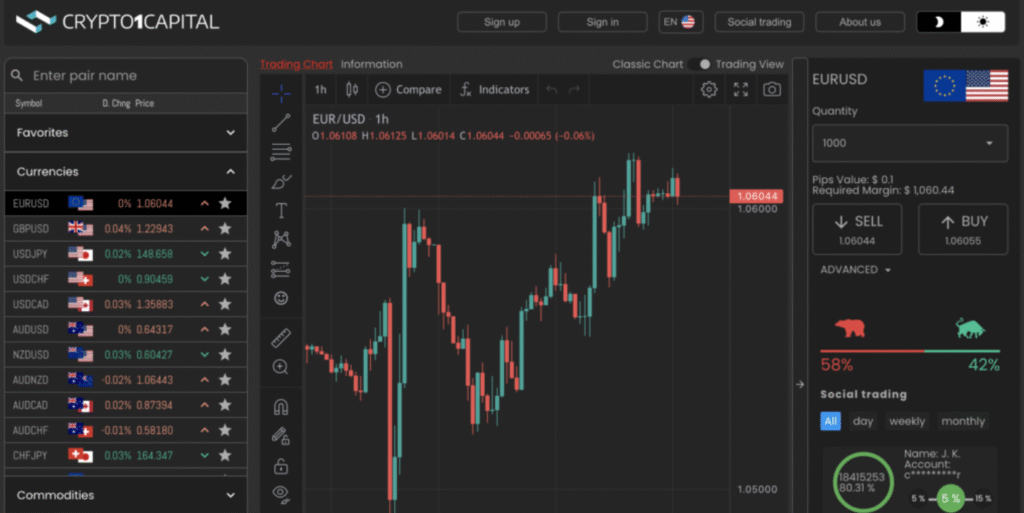Open the Information tab
The width and height of the screenshot is (1024, 513).
click(372, 64)
